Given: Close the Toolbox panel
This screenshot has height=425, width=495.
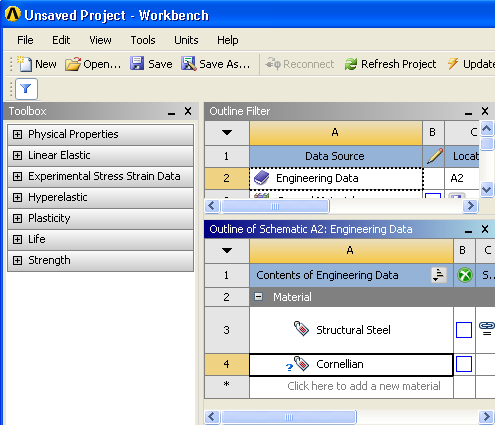Looking at the screenshot, I should [188, 111].
